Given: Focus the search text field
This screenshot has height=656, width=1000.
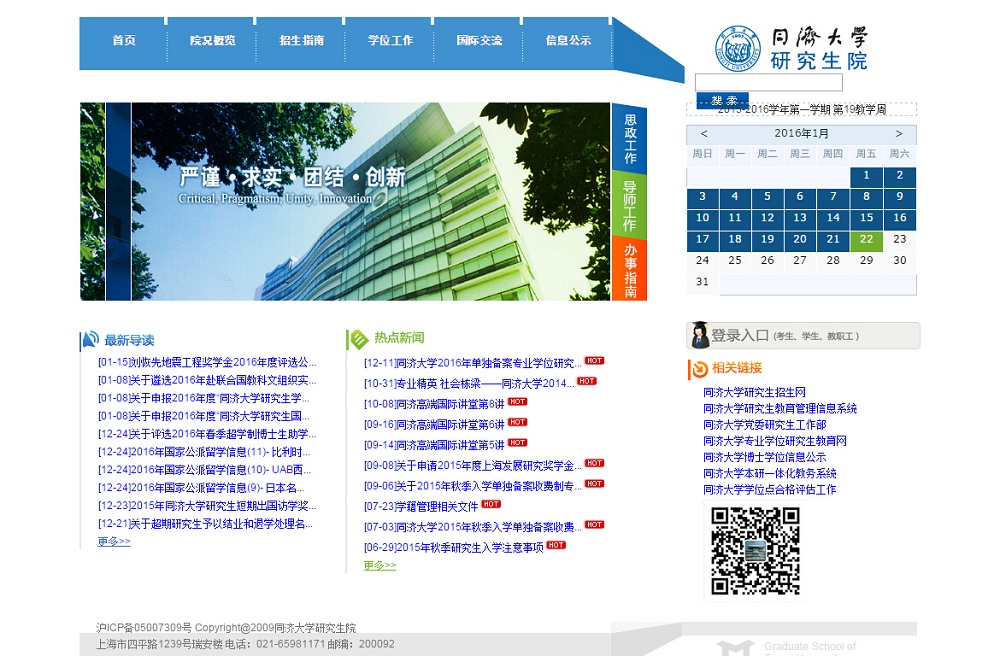Looking at the screenshot, I should click(x=768, y=82).
